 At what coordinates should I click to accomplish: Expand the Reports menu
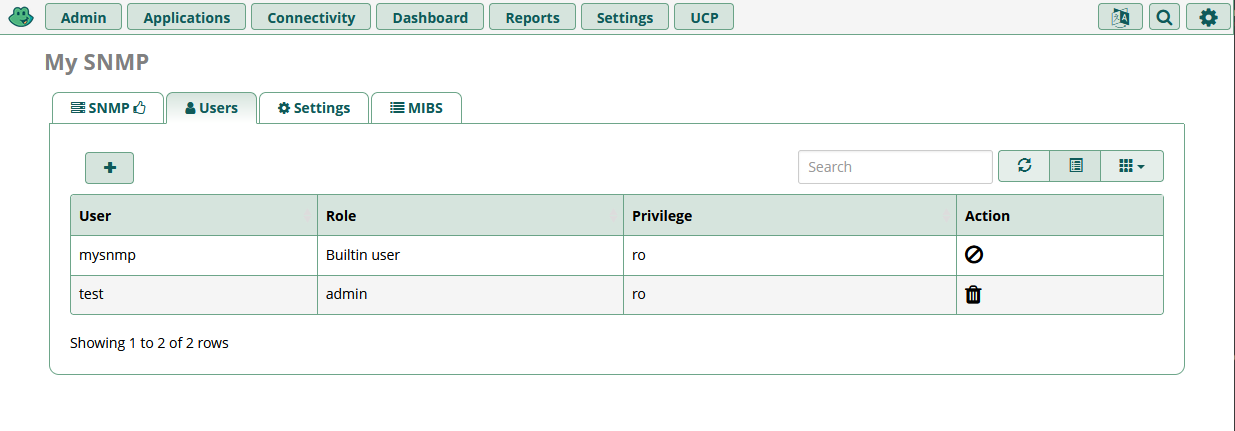click(532, 17)
